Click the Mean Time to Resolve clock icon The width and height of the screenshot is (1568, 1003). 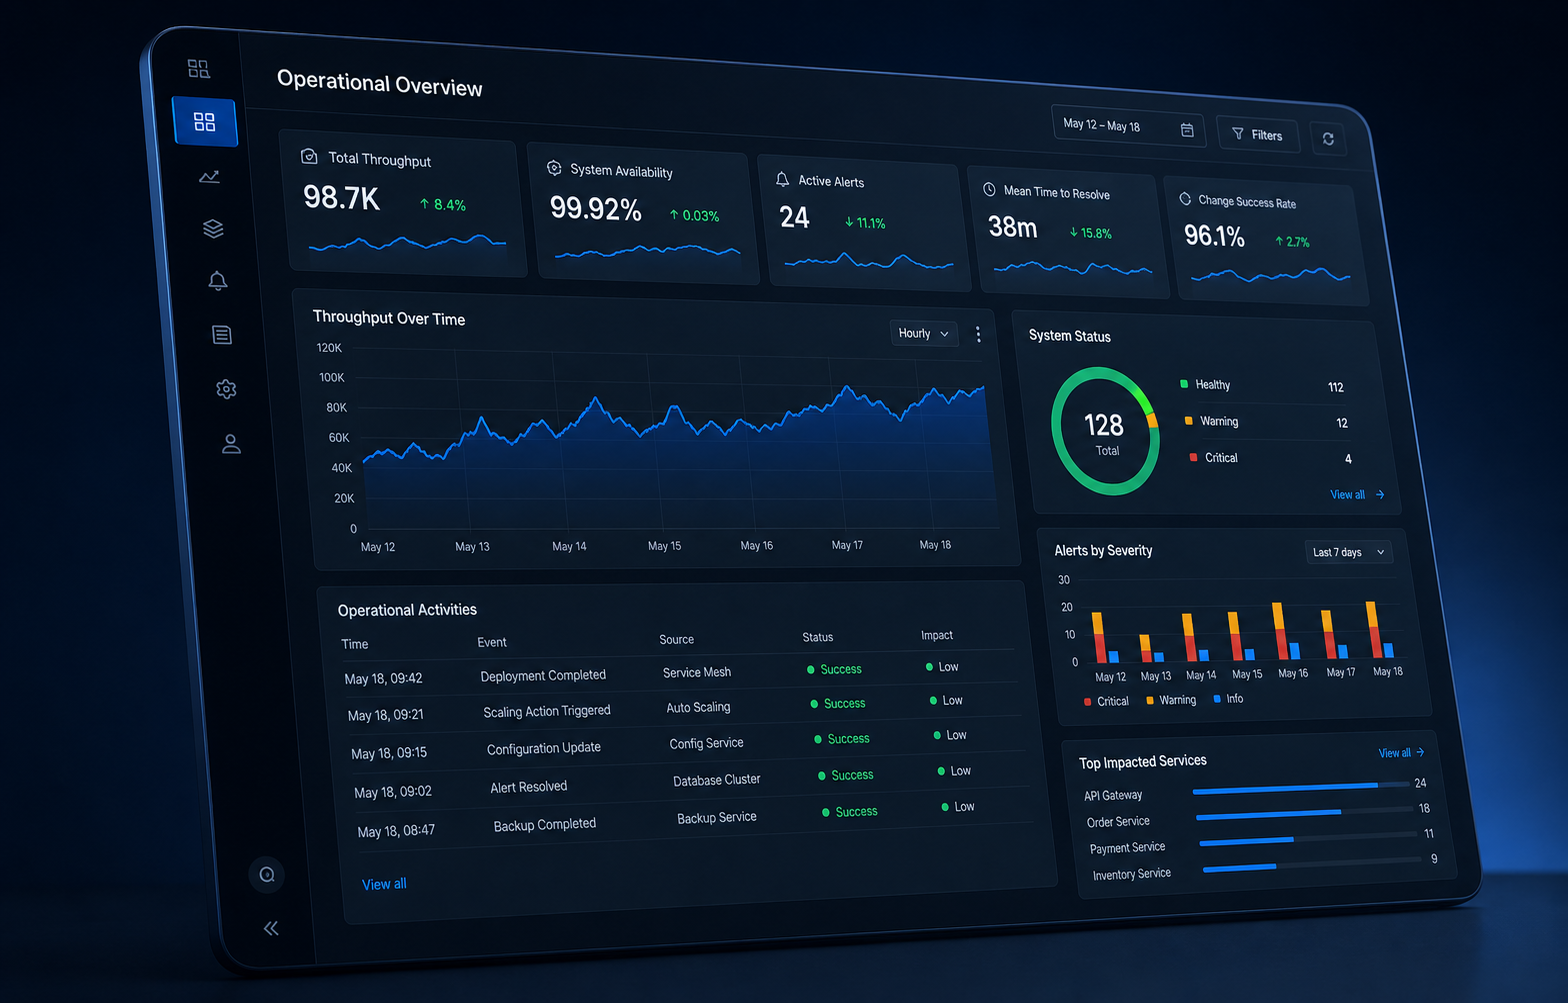pyautogui.click(x=989, y=189)
